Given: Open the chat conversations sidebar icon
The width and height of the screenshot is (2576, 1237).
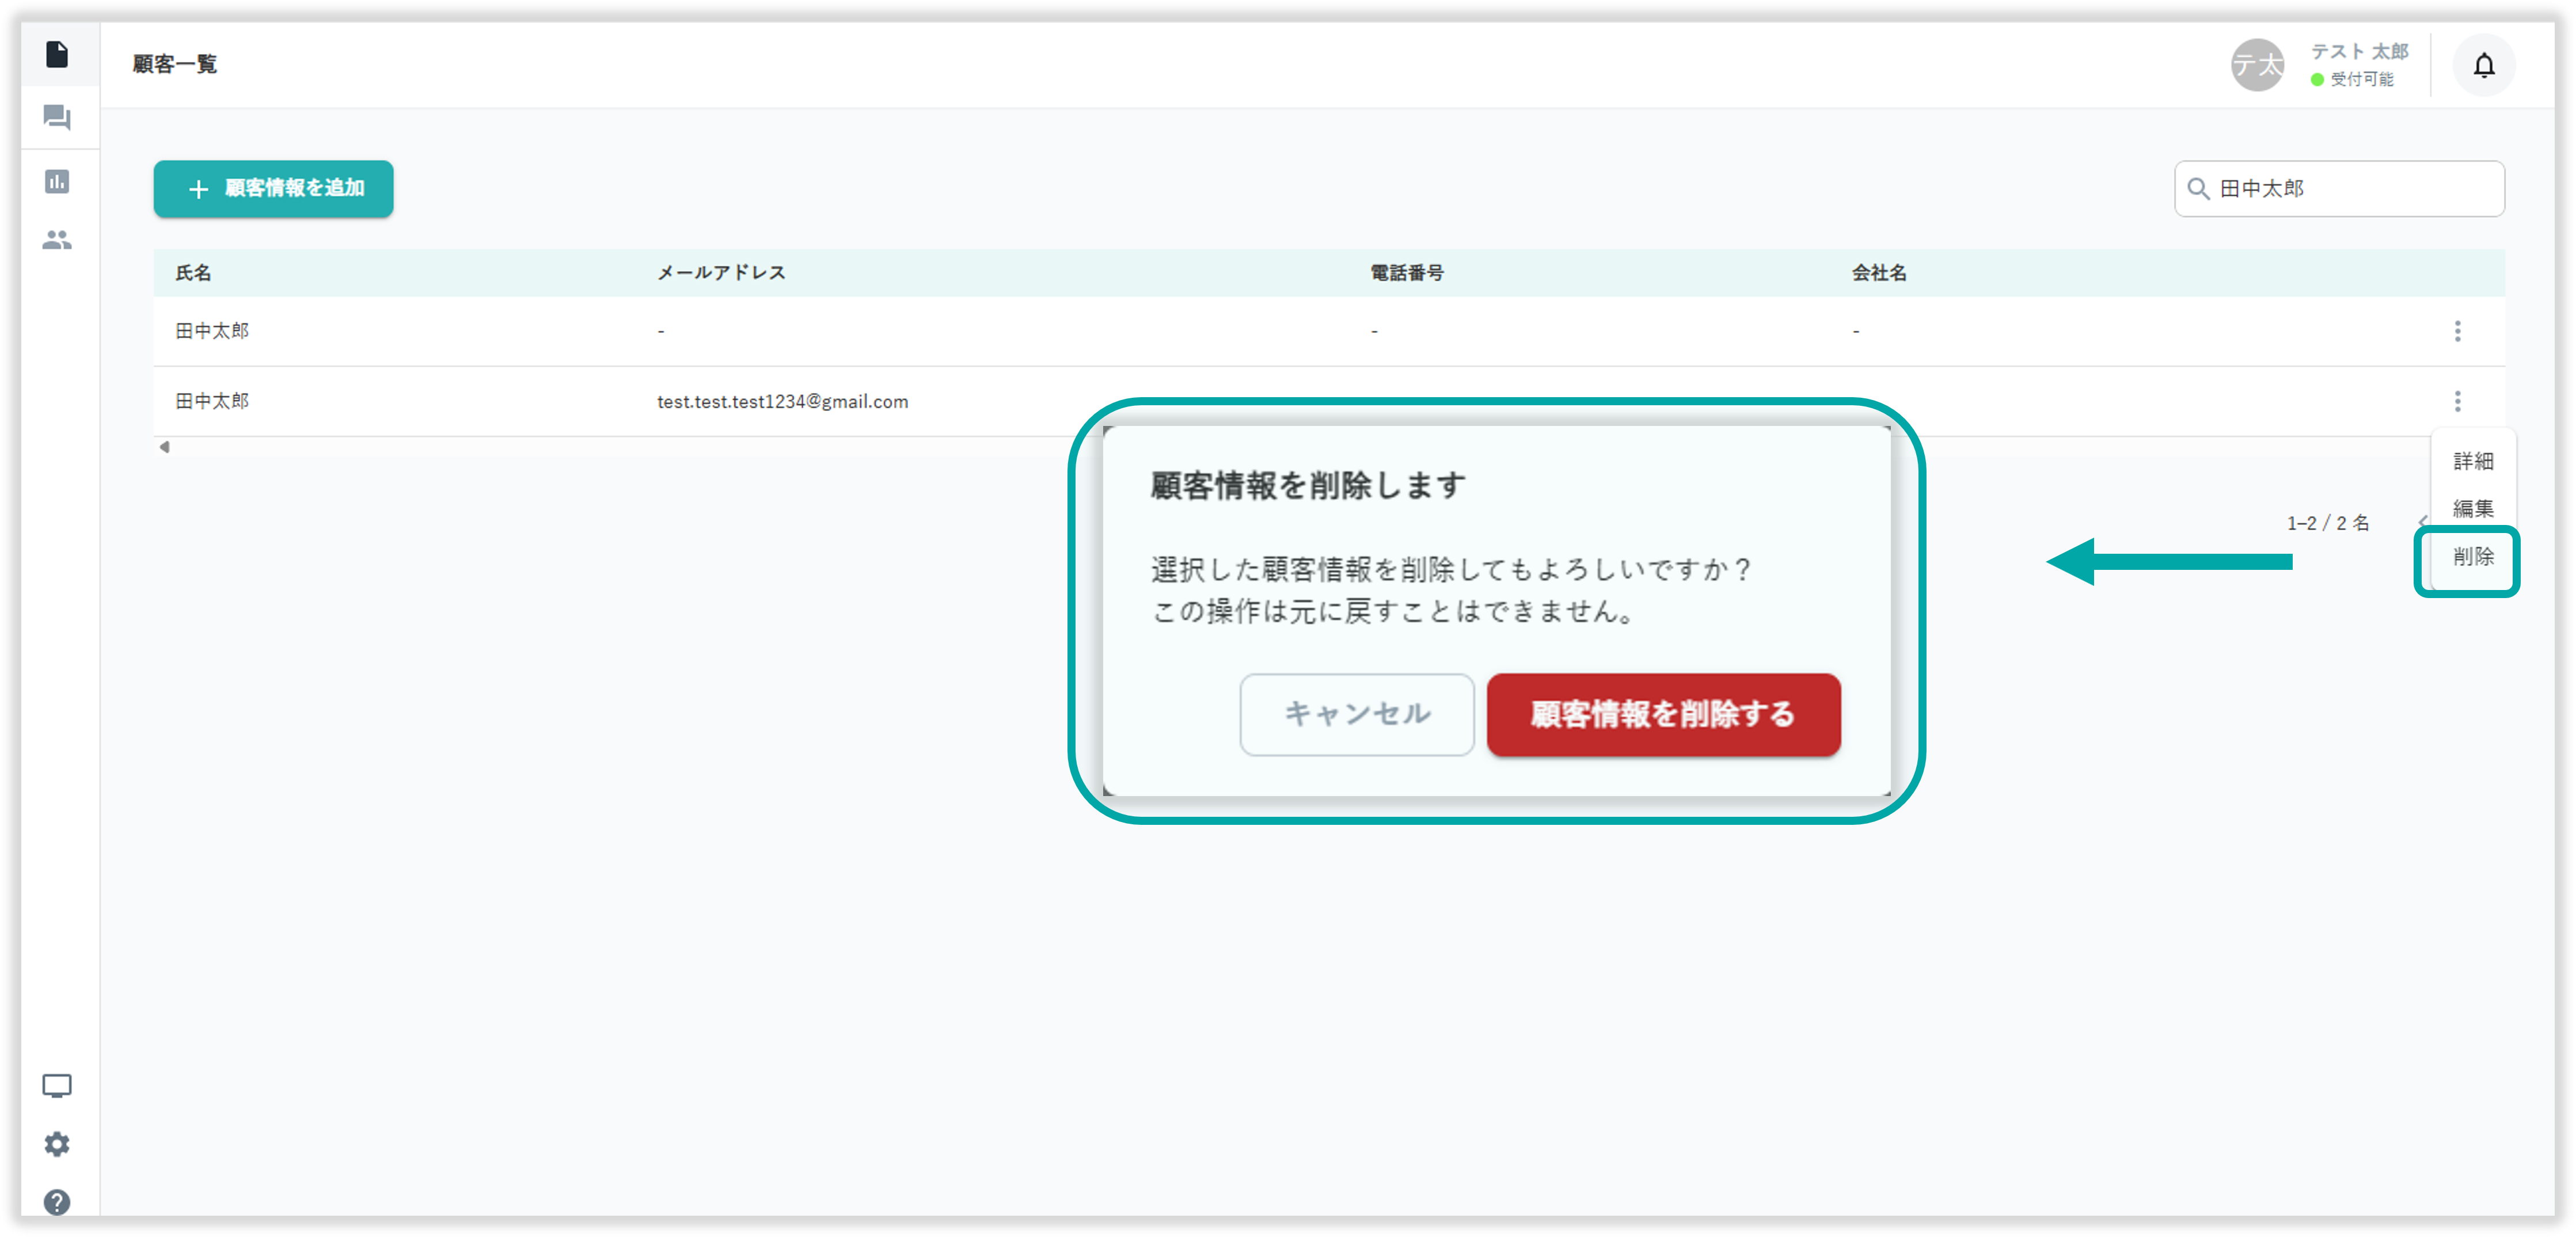Looking at the screenshot, I should point(57,118).
